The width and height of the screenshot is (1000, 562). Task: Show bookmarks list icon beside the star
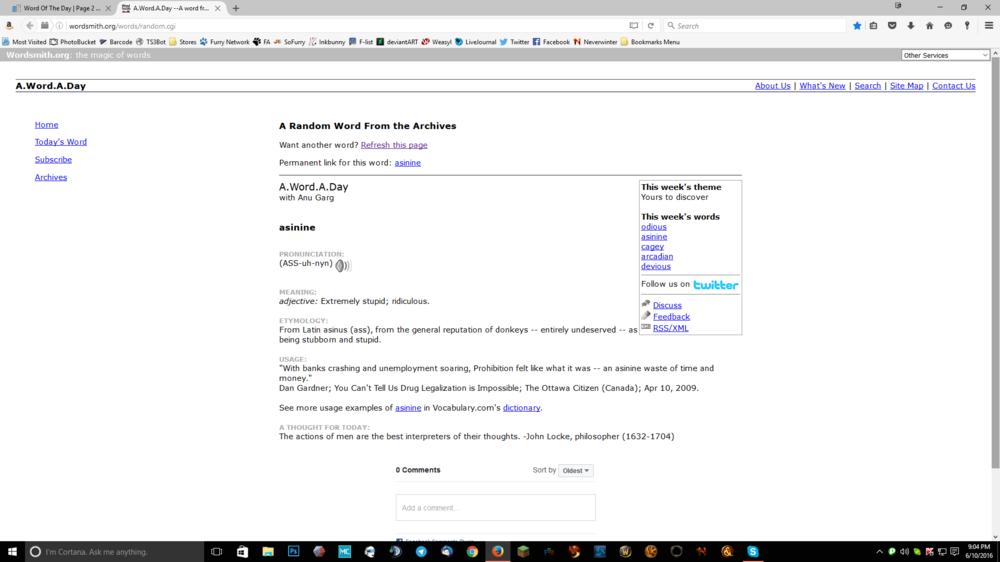click(874, 26)
